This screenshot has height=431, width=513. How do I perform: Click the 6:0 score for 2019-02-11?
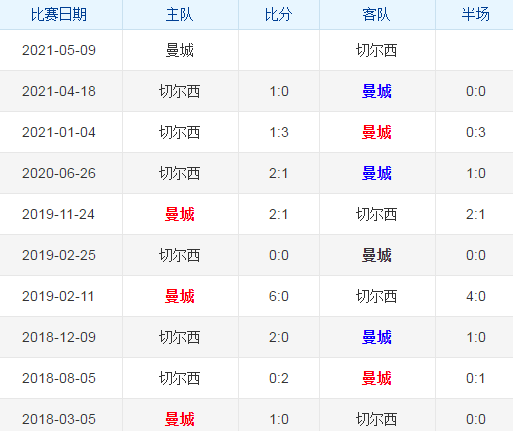coord(279,296)
